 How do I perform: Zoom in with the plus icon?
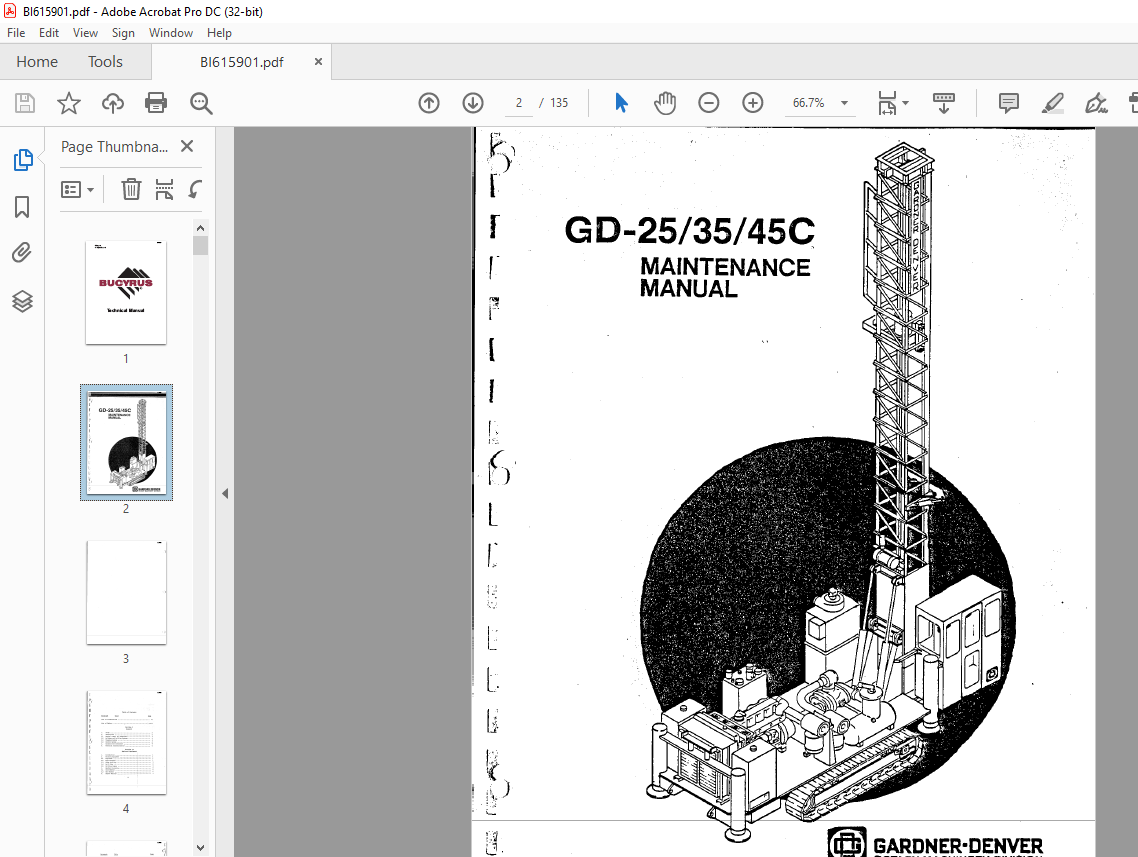[x=753, y=103]
